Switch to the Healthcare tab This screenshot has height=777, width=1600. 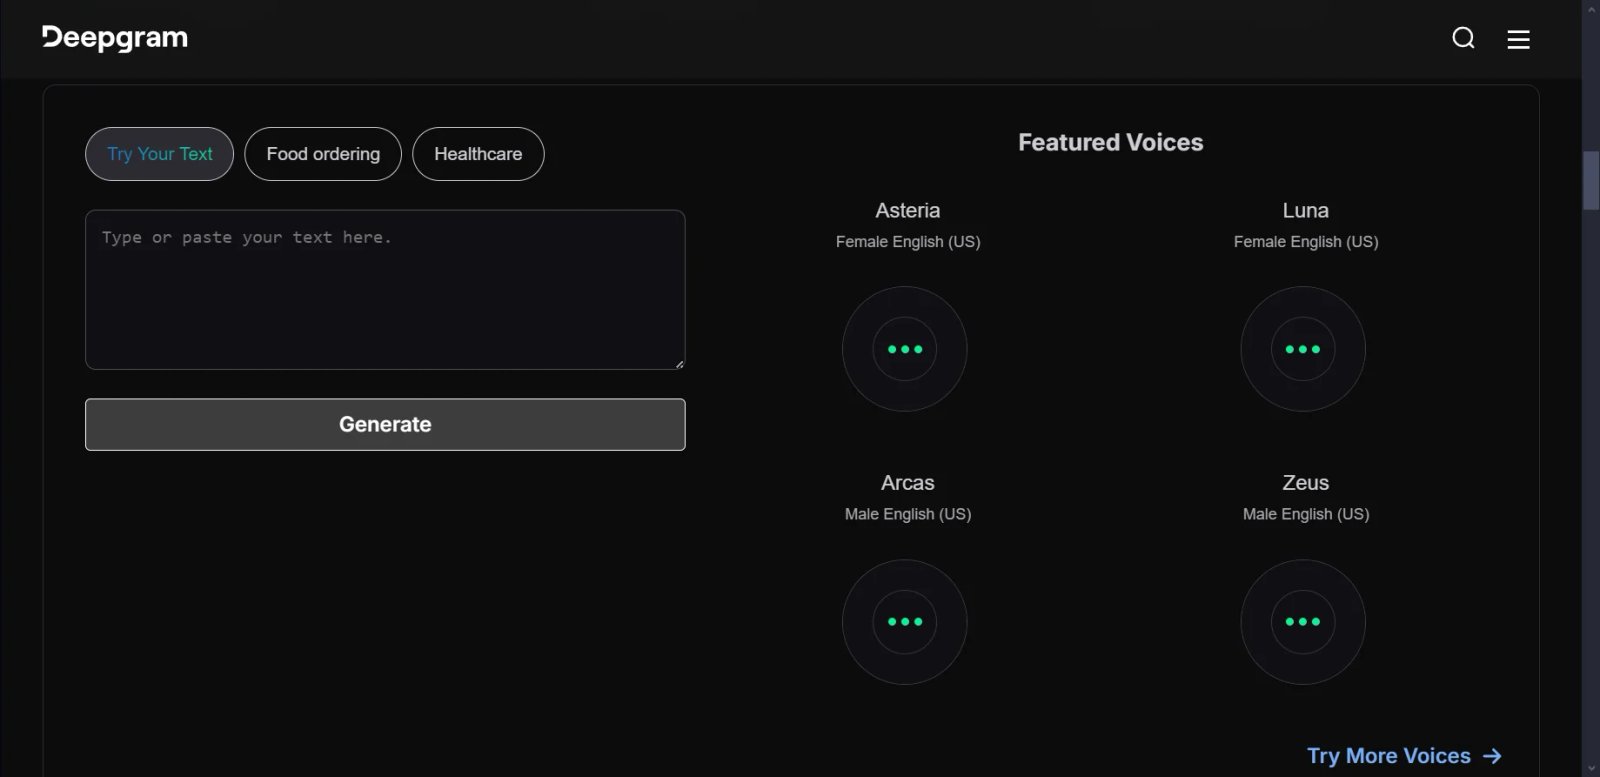(x=478, y=154)
